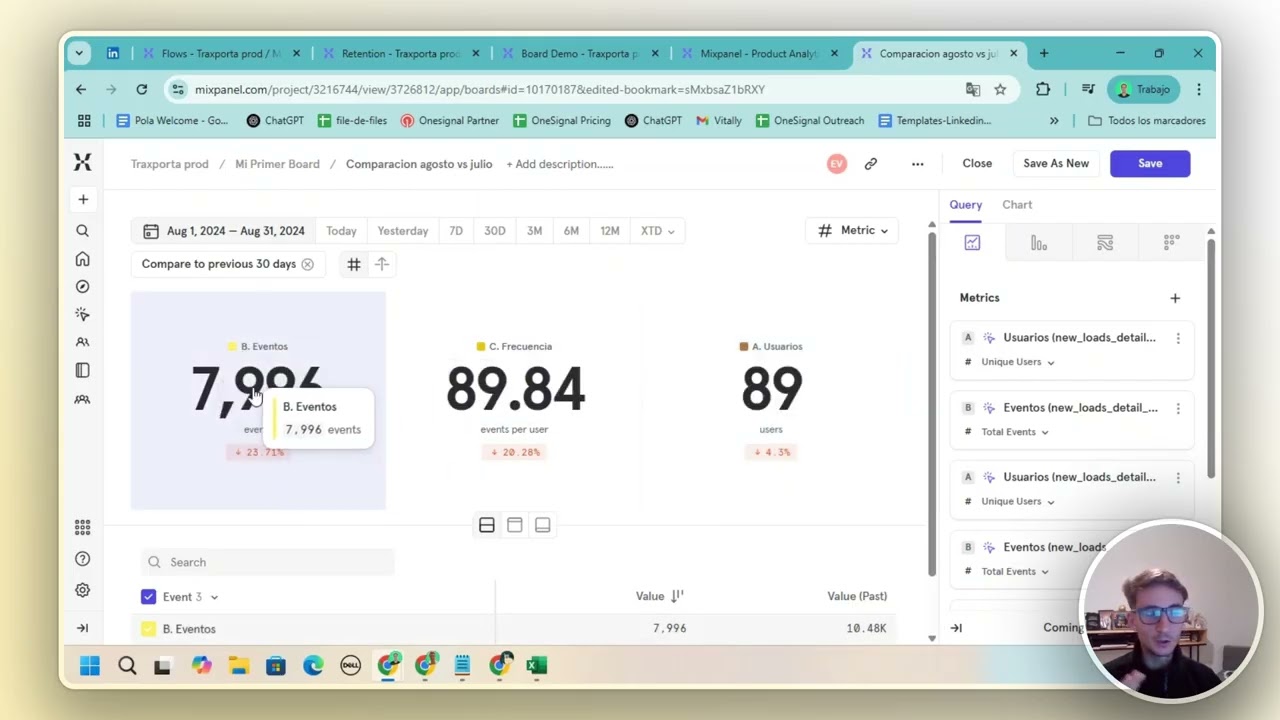The height and width of the screenshot is (720, 1280).
Task: Select the 30D date preset
Action: pos(495,231)
